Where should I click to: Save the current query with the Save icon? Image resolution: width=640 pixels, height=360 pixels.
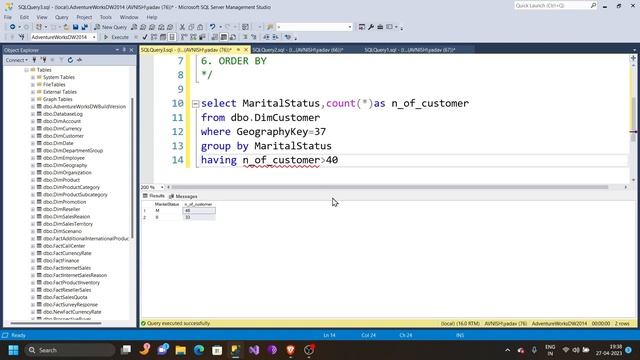click(x=76, y=27)
